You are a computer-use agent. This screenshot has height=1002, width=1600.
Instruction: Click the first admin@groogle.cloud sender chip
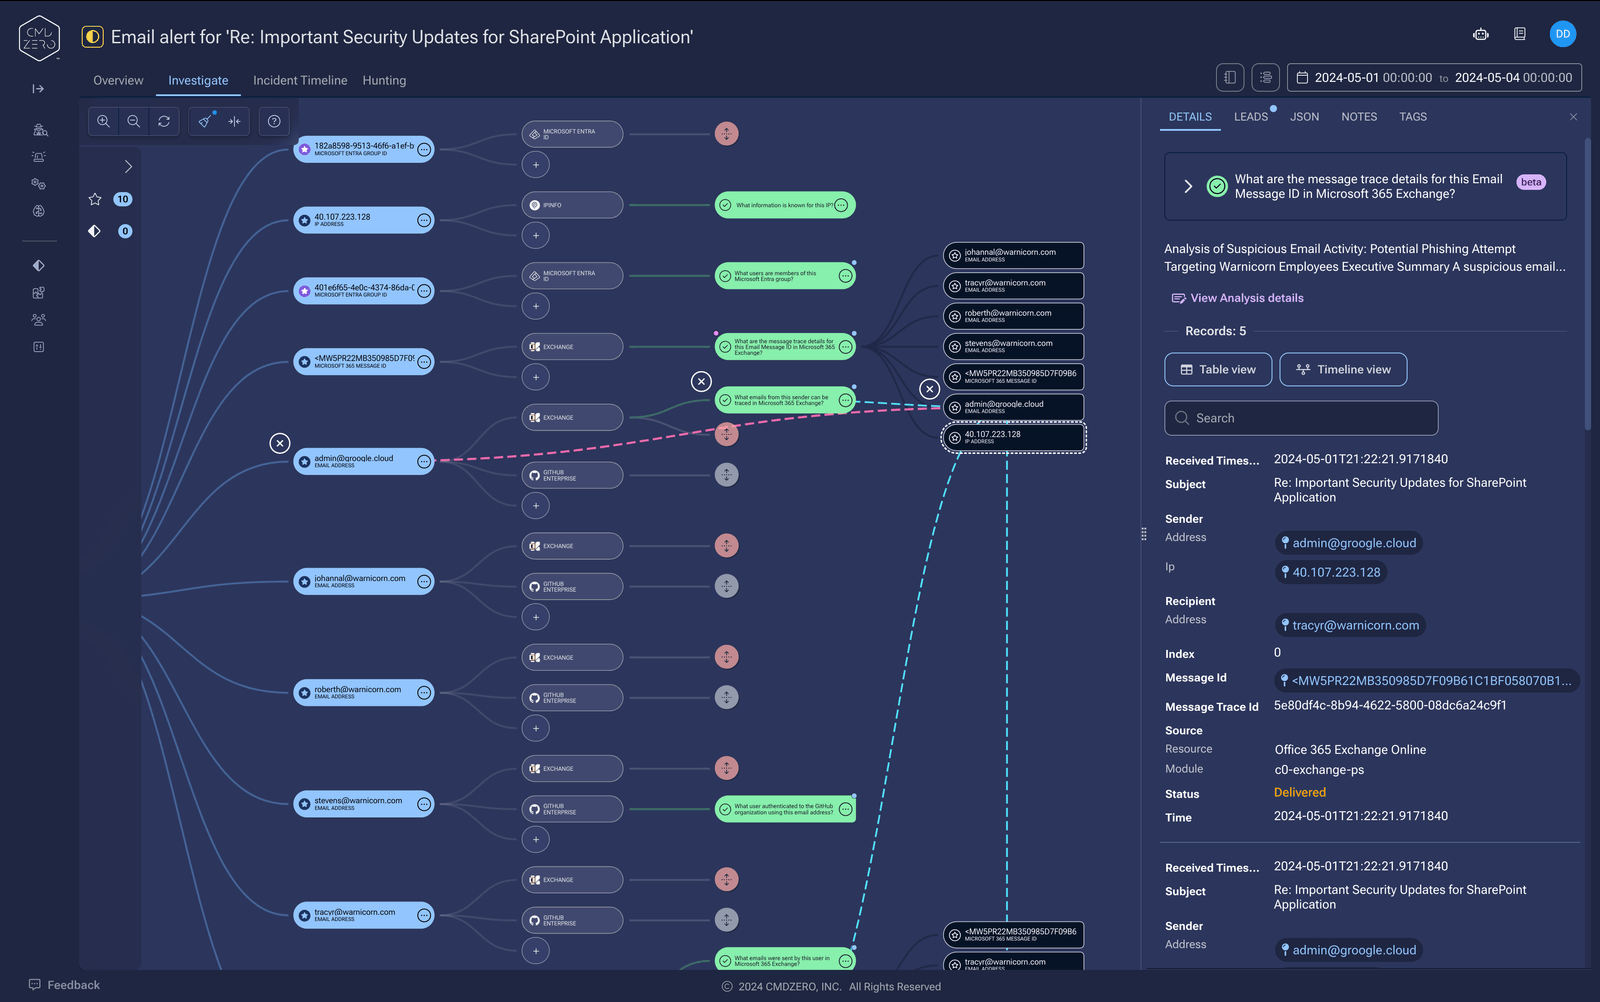1349,543
